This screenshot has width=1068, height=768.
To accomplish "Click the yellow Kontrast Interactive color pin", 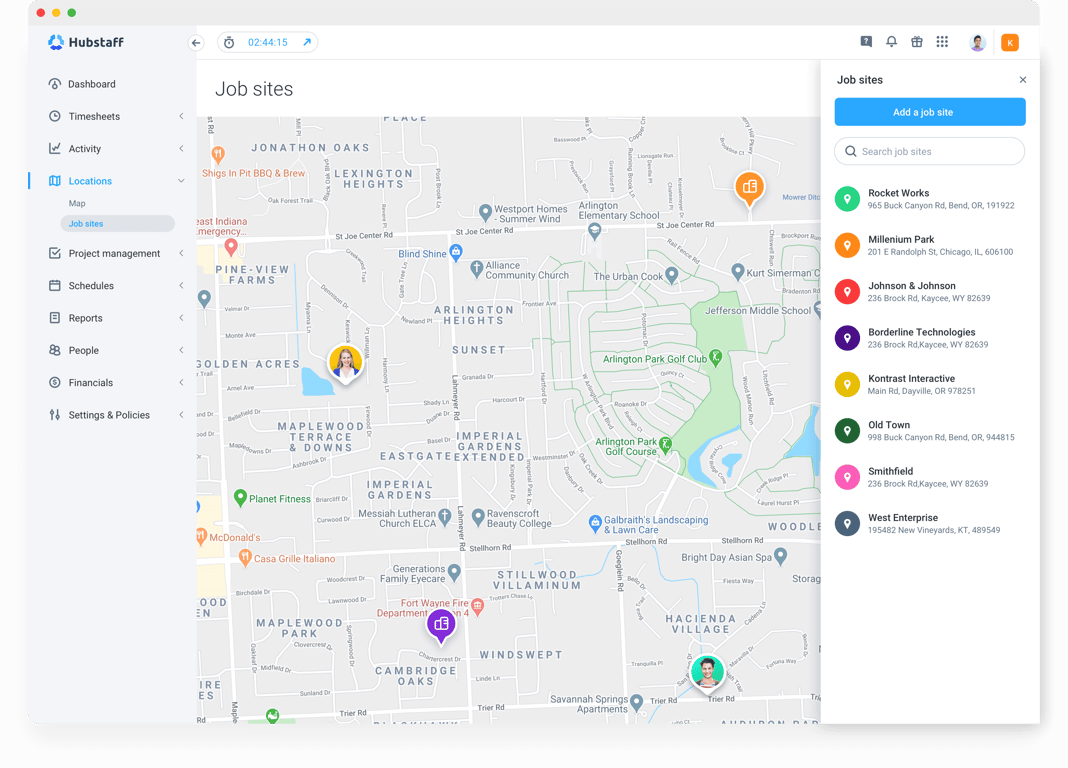I will [x=847, y=384].
